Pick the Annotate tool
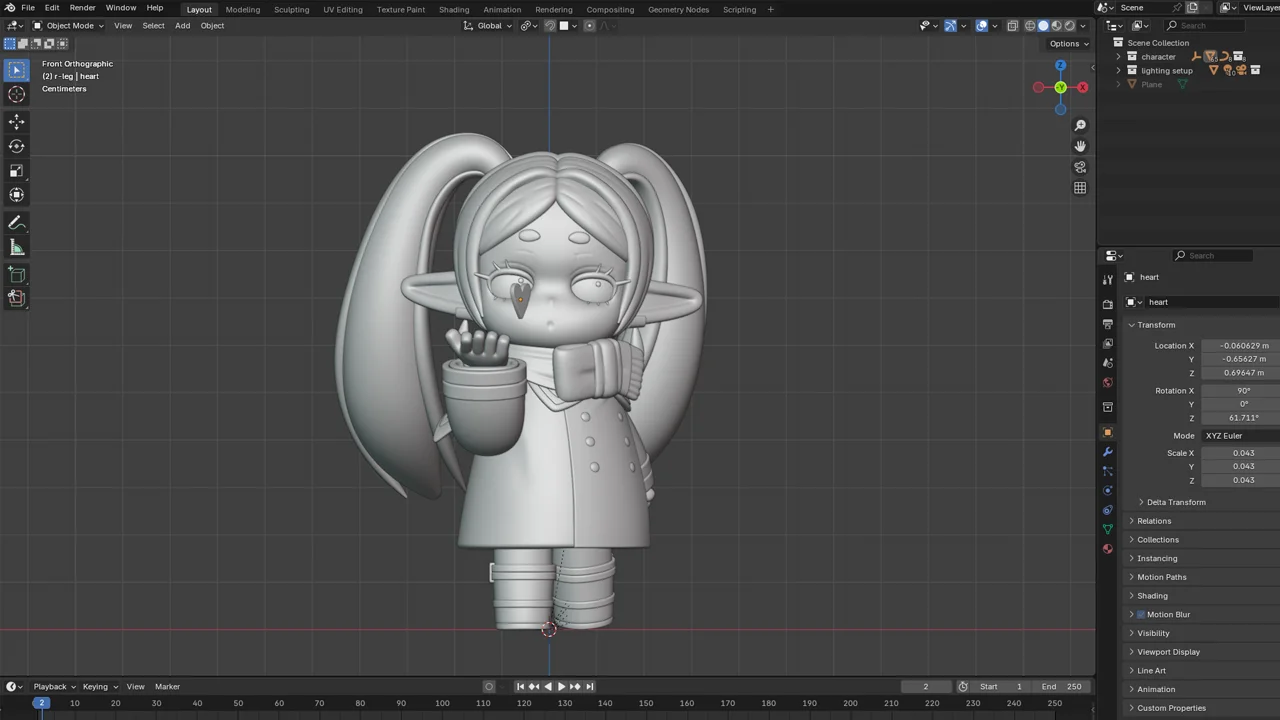The width and height of the screenshot is (1280, 720). [x=16, y=222]
